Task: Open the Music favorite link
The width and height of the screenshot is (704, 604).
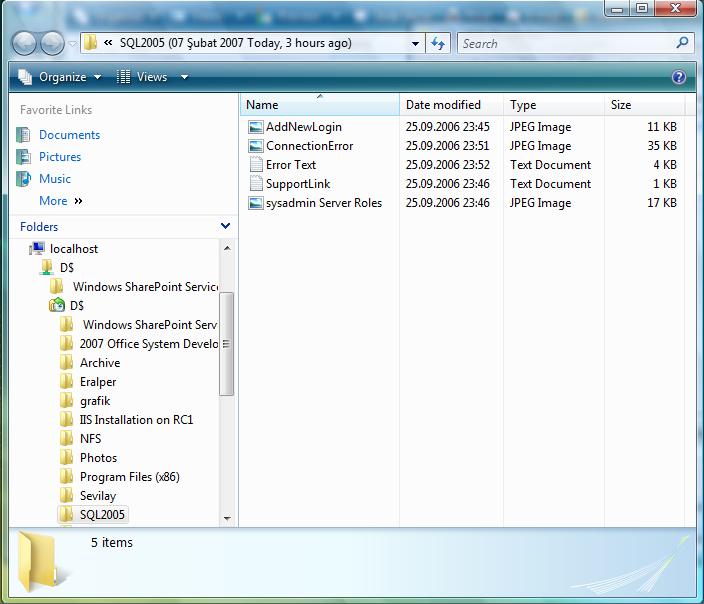Action: point(55,179)
